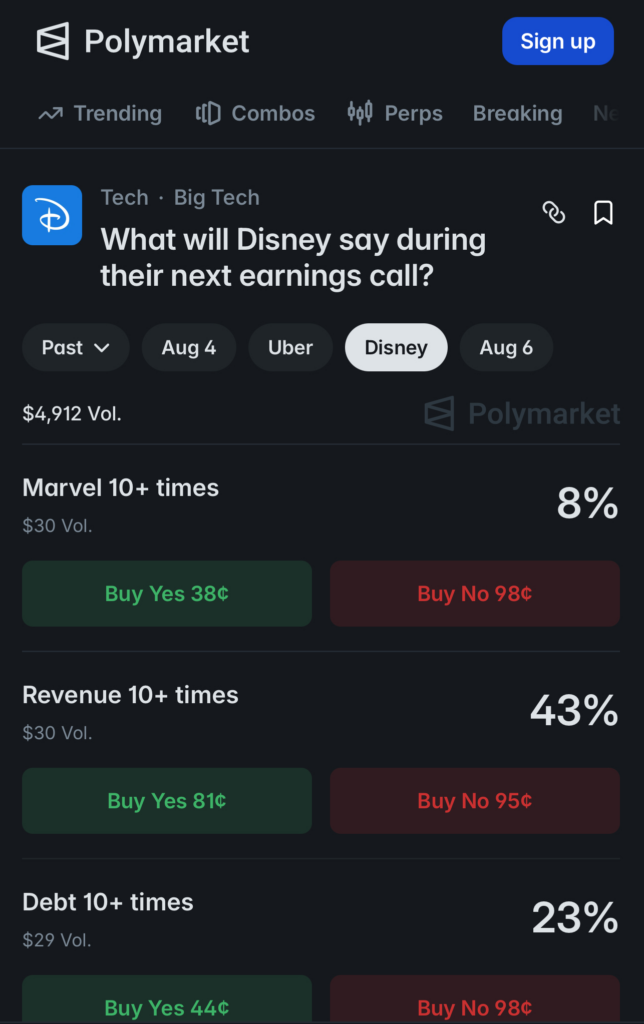Buy Yes 38¢ on Marvel 10+ times
The width and height of the screenshot is (644, 1024).
point(167,594)
